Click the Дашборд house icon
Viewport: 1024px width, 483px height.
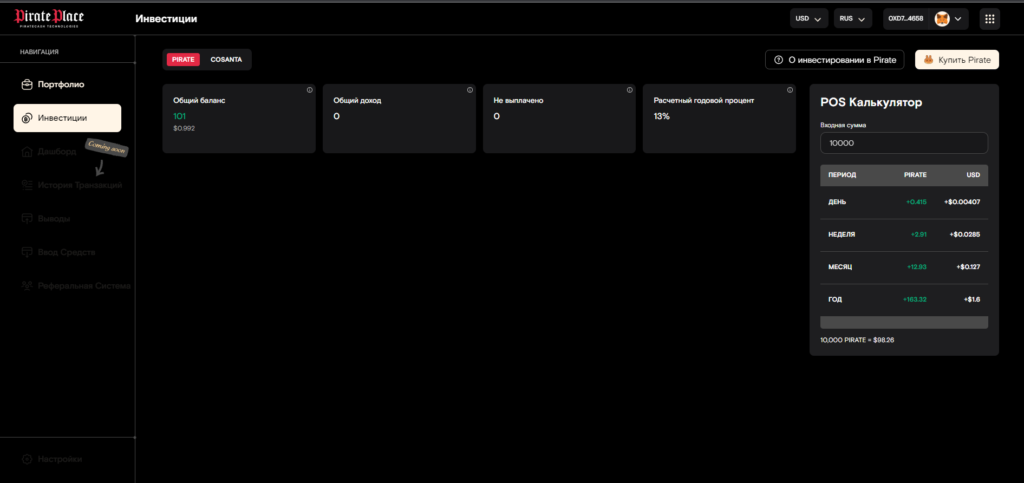tap(27, 151)
